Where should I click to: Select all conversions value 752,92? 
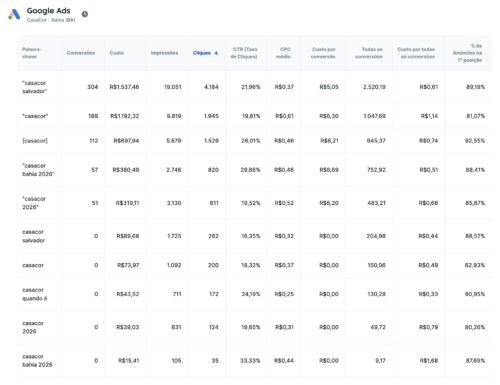376,170
